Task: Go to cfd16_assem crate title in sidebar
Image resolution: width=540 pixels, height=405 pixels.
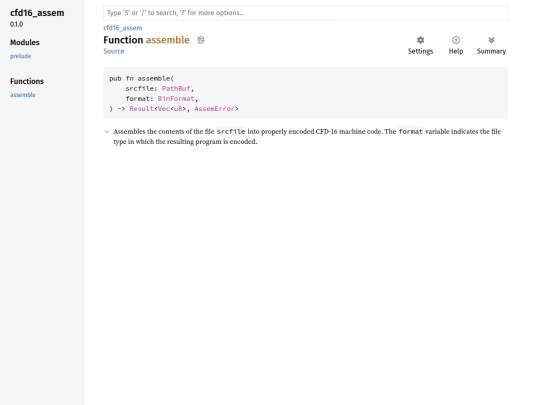Action: (37, 13)
